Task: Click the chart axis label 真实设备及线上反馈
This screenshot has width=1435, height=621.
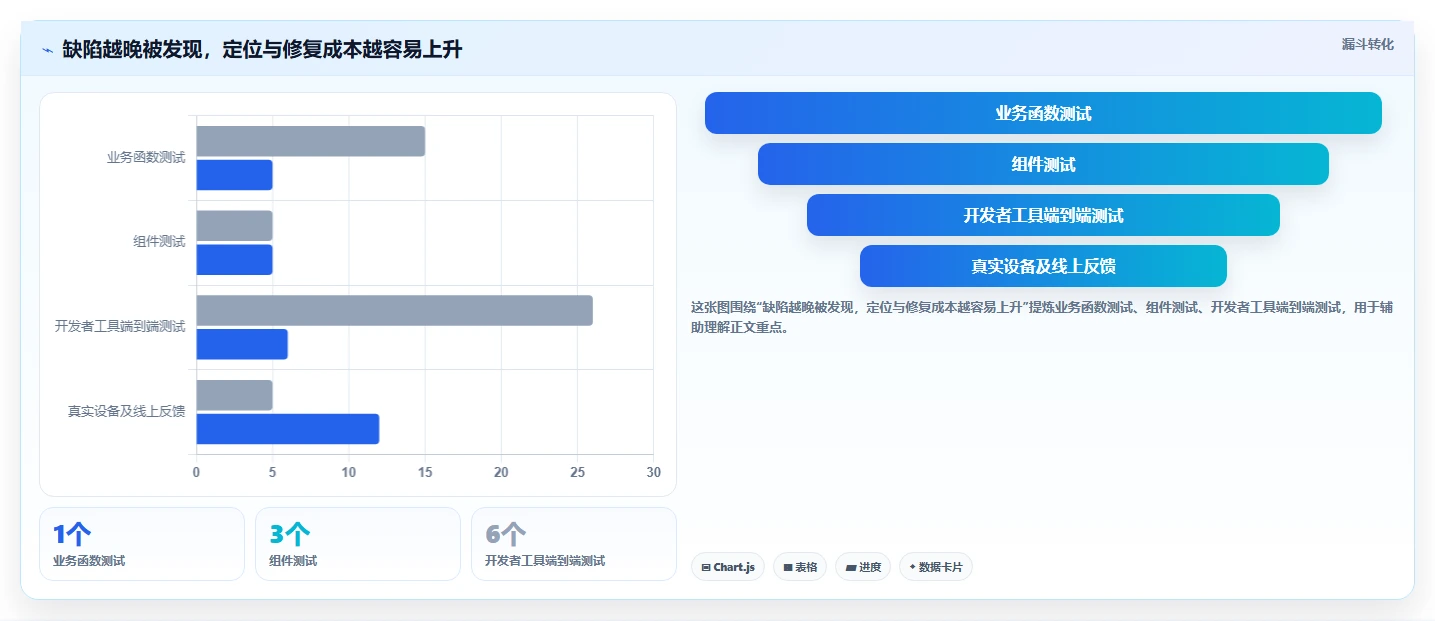Action: [126, 411]
